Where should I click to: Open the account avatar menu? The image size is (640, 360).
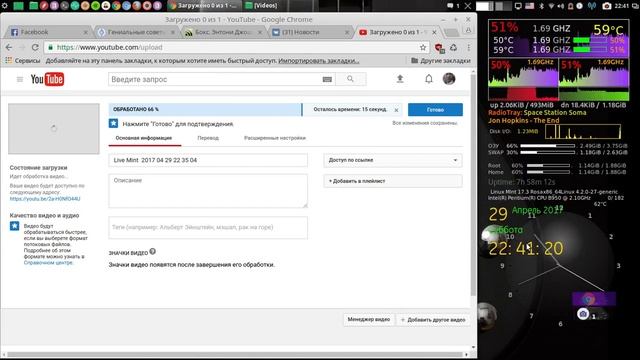pyautogui.click(x=449, y=79)
